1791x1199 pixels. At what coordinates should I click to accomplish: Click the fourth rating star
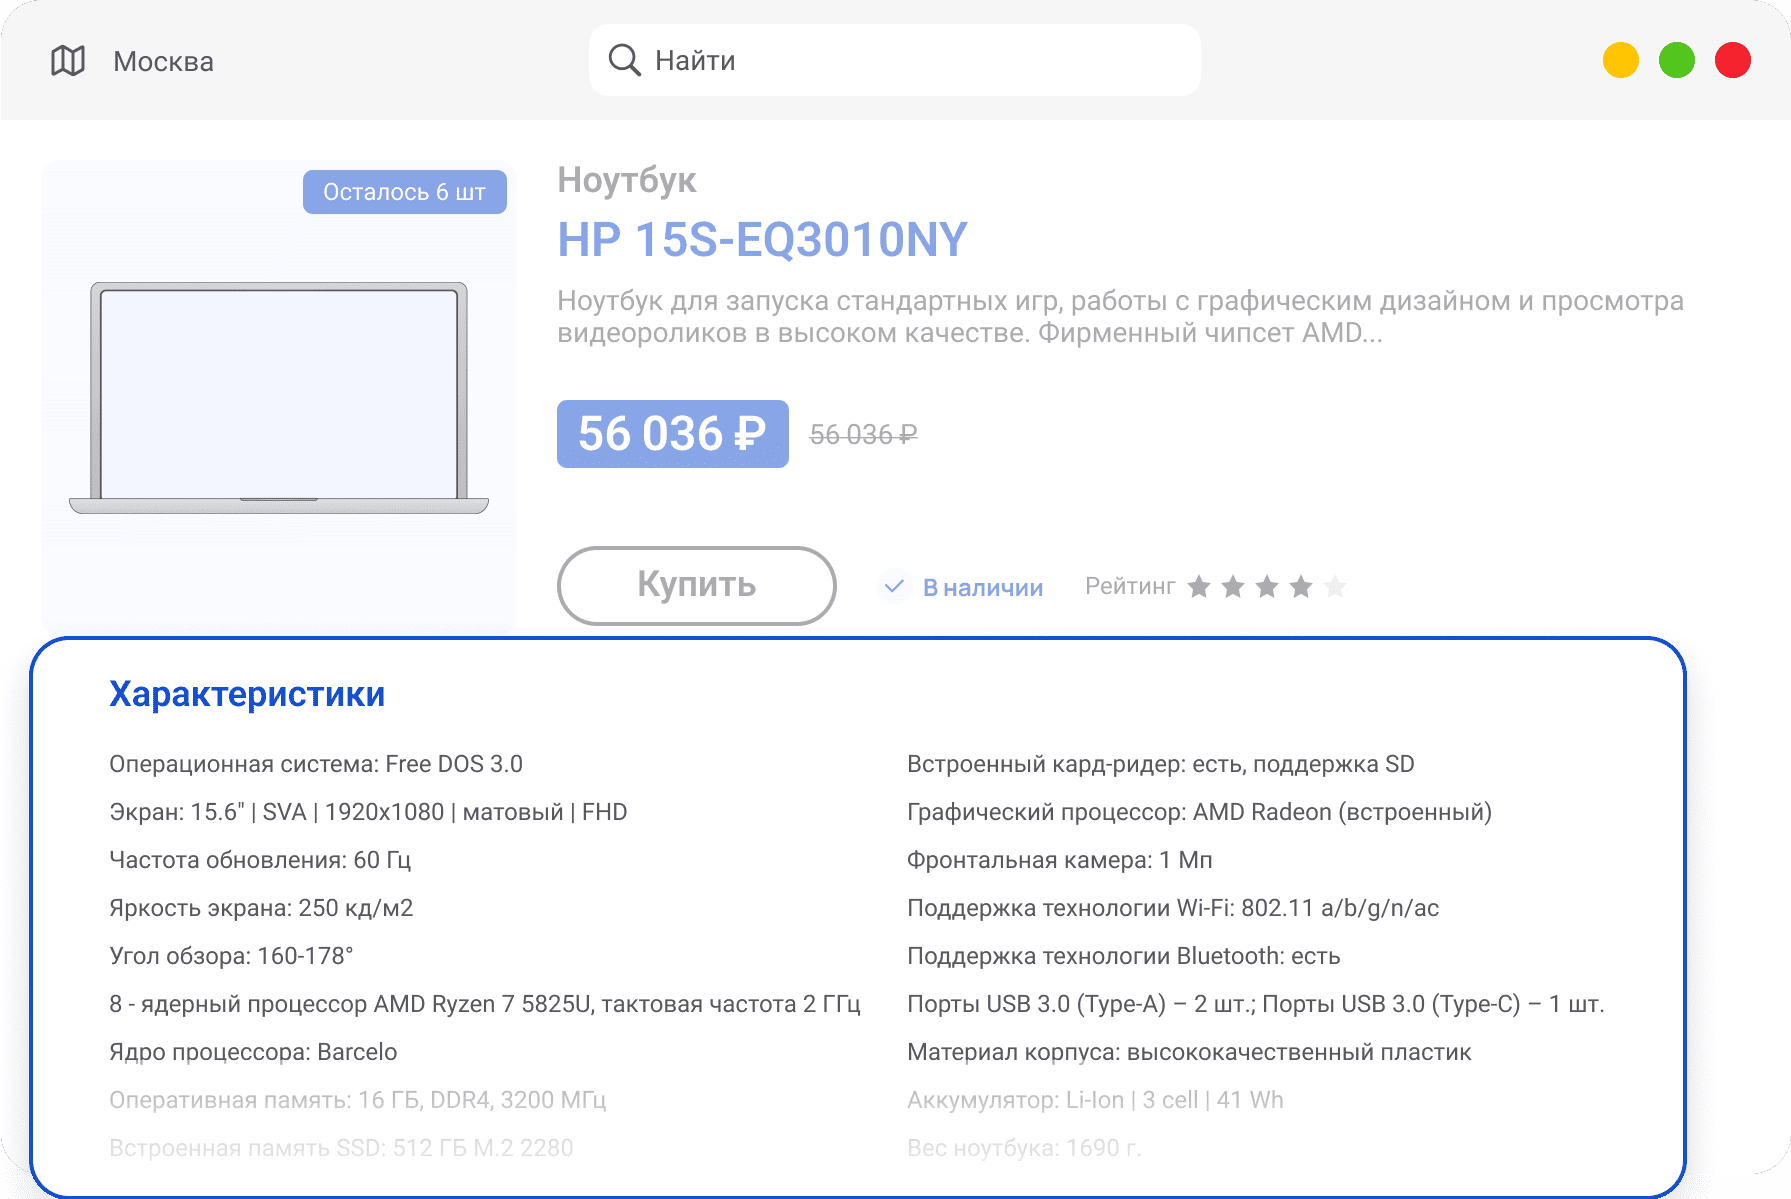tap(1301, 587)
